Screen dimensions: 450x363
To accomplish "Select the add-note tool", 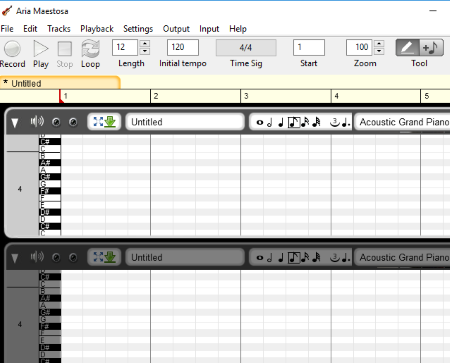I will (431, 48).
